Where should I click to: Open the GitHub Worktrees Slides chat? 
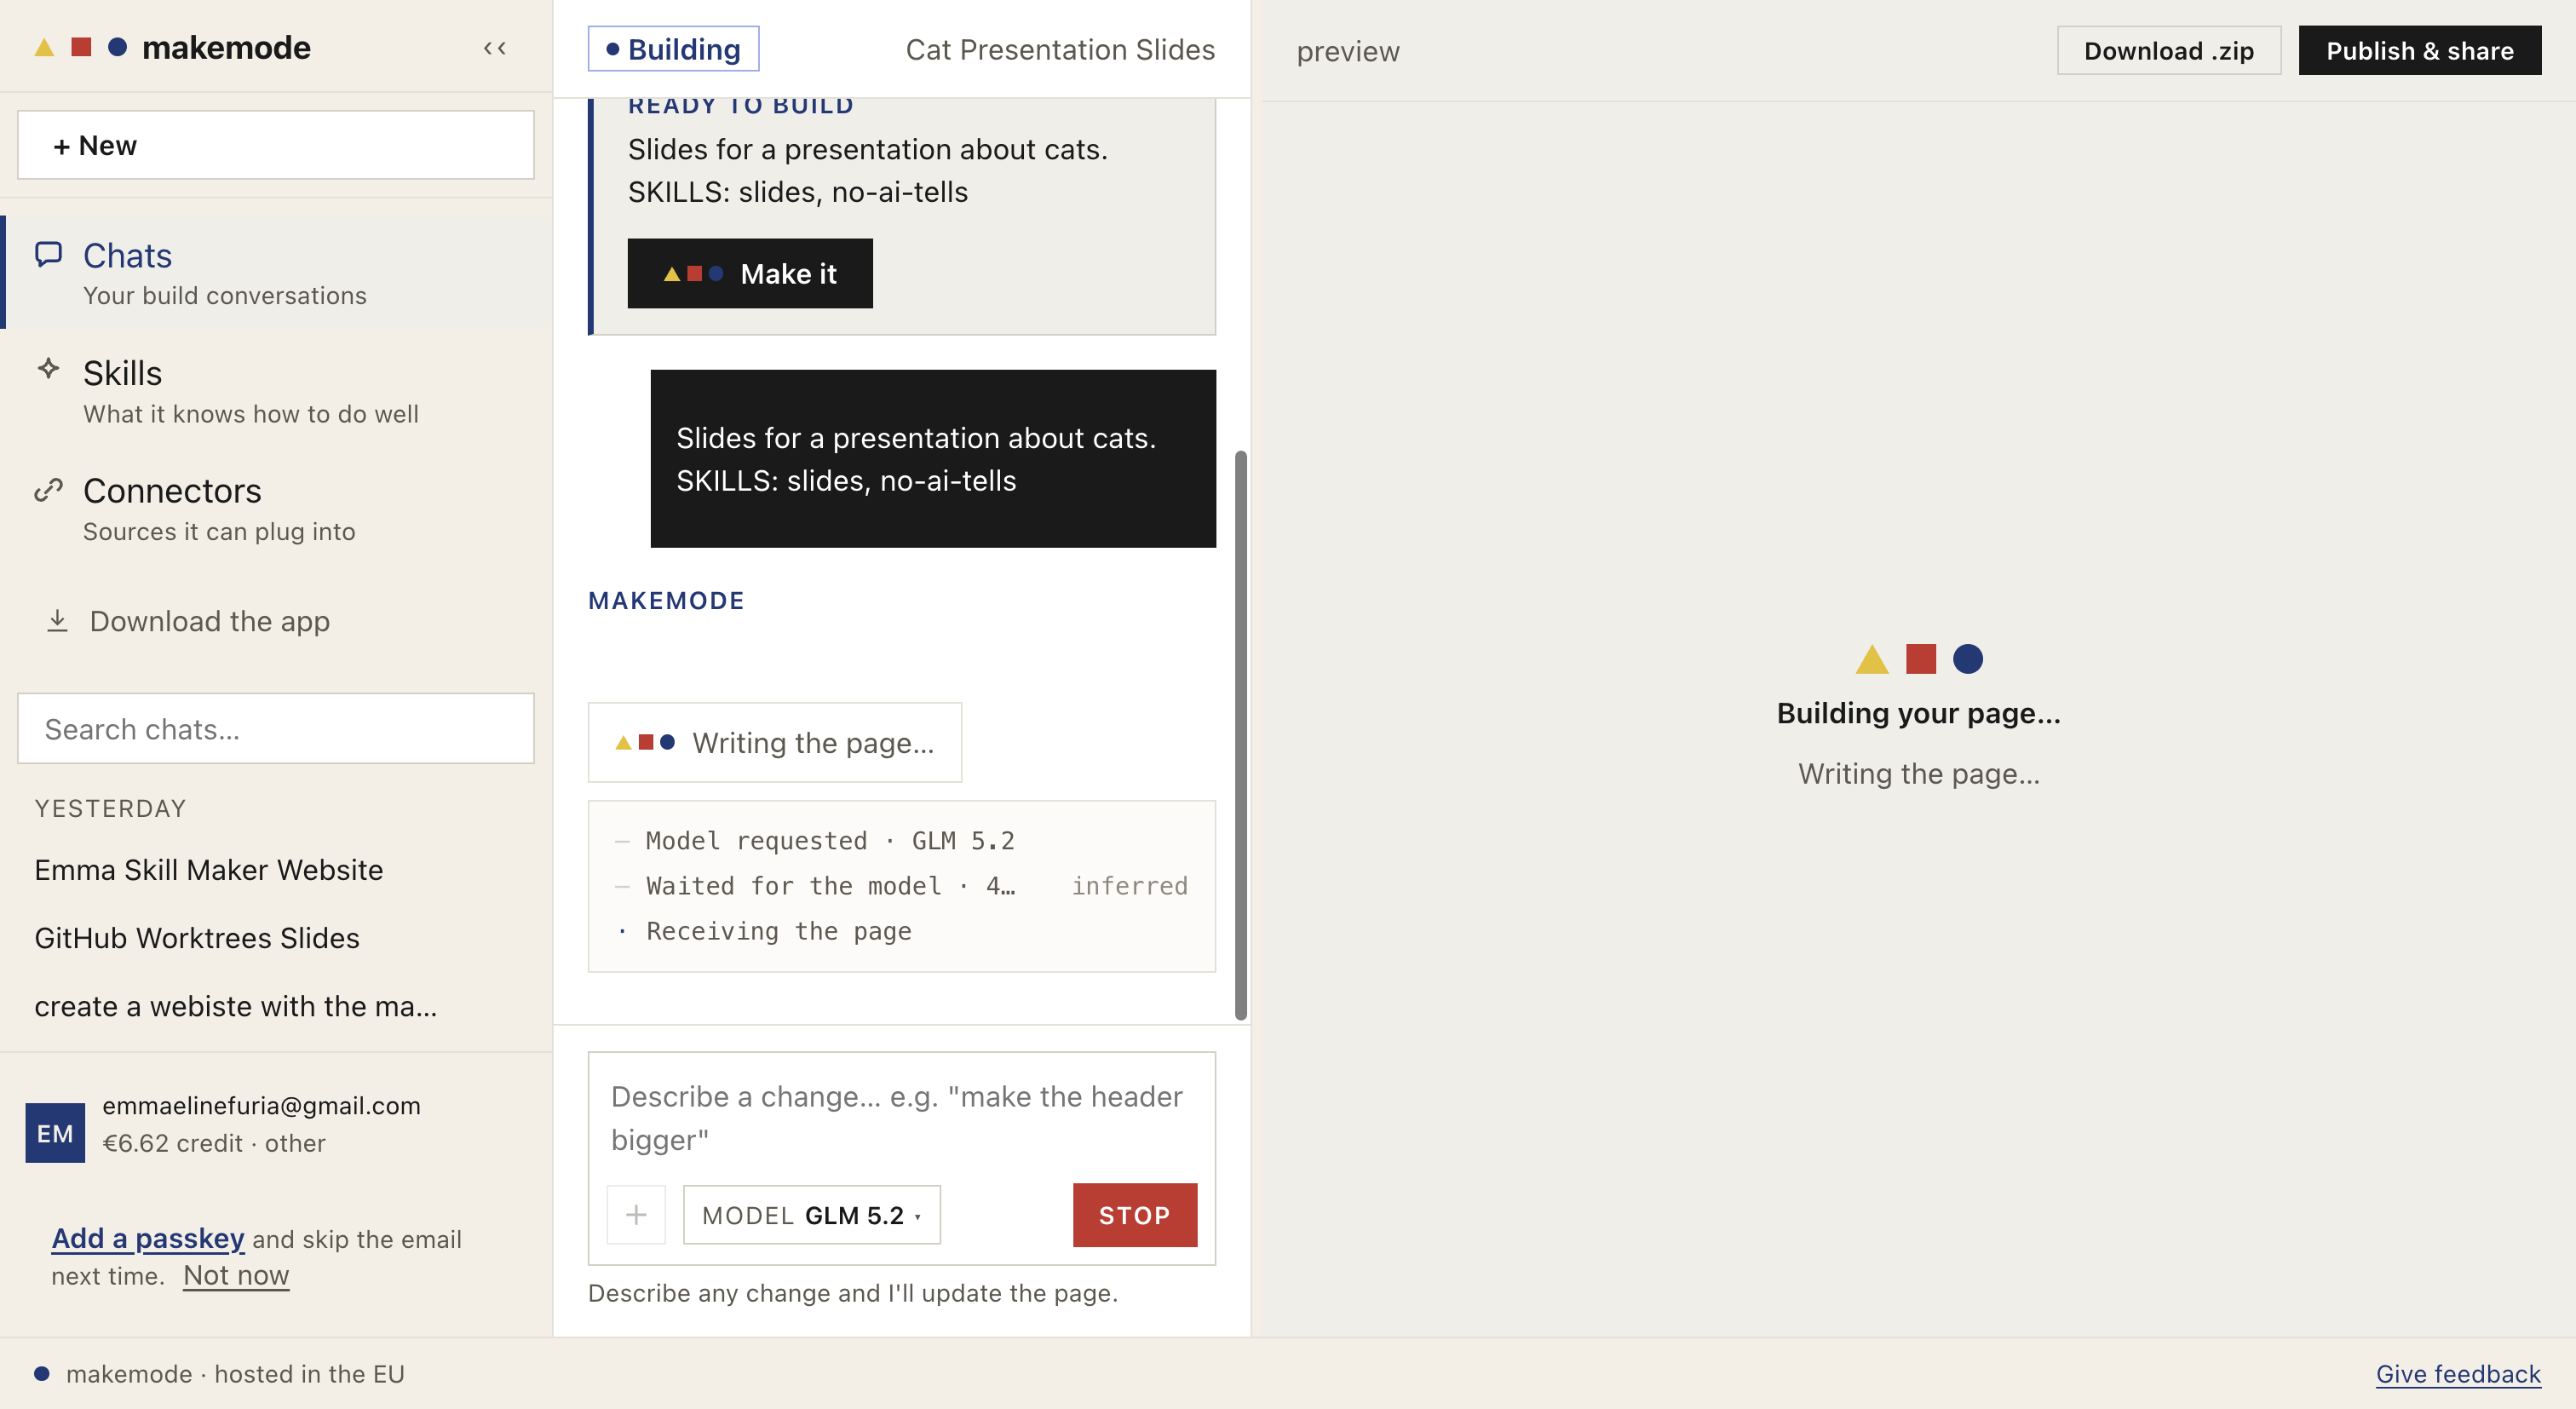coord(197,937)
